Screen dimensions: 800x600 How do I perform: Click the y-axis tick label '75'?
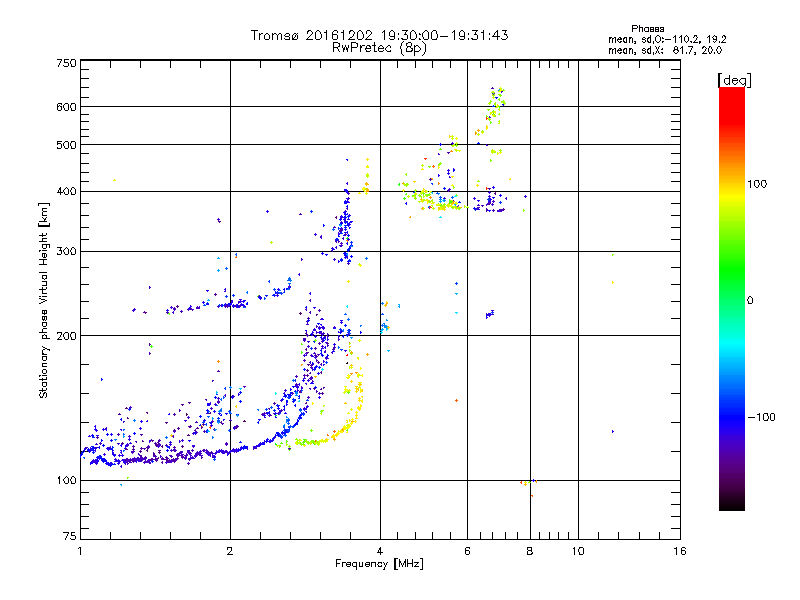click(x=70, y=536)
